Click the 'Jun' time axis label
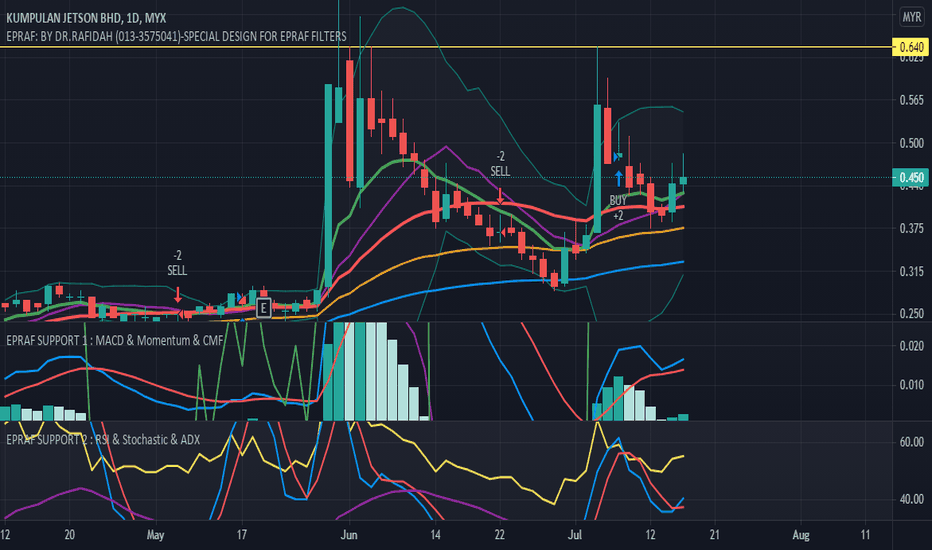The width and height of the screenshot is (932, 550). pos(349,535)
